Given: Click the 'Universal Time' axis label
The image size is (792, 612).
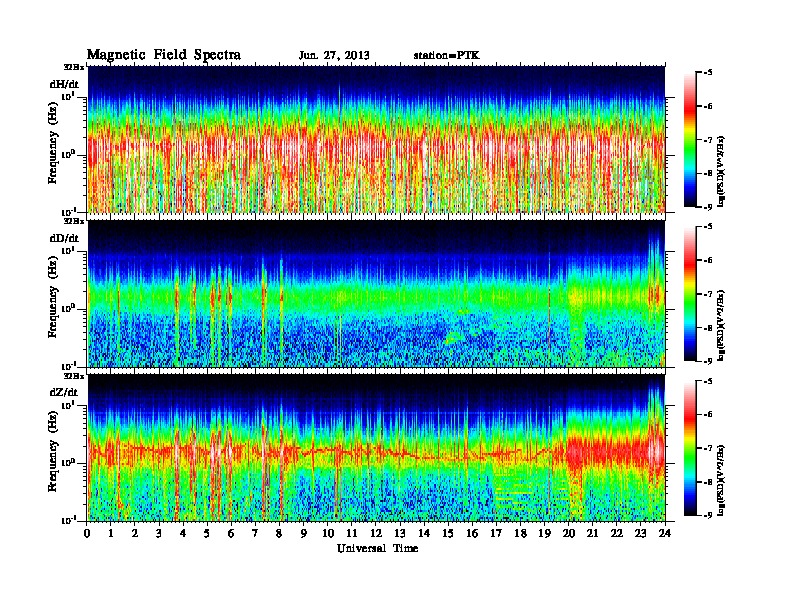Looking at the screenshot, I should tap(377, 548).
